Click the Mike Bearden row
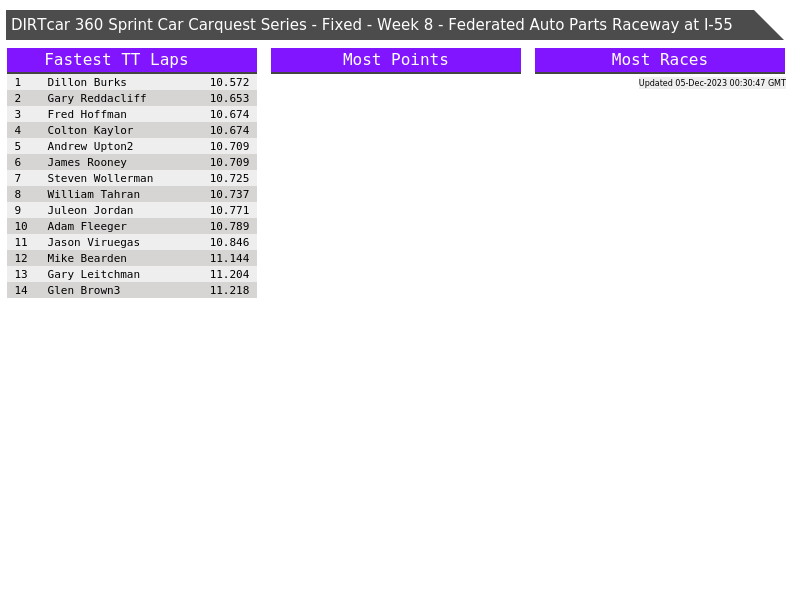 [x=87, y=258]
